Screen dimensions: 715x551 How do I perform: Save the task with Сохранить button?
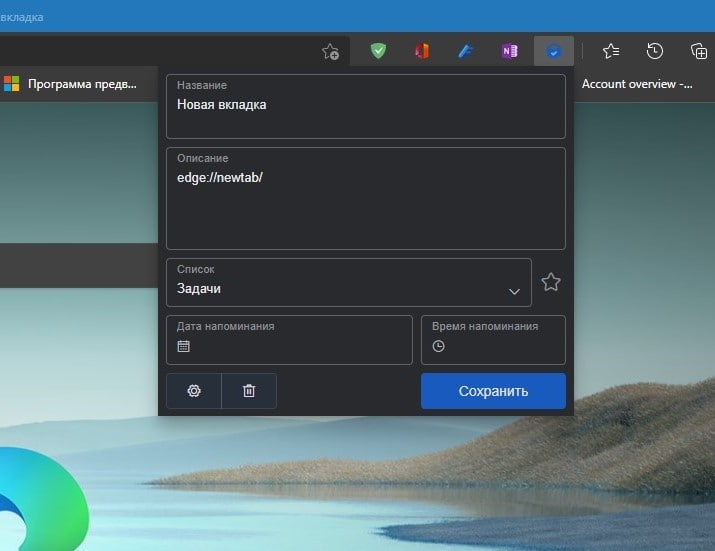pos(493,391)
